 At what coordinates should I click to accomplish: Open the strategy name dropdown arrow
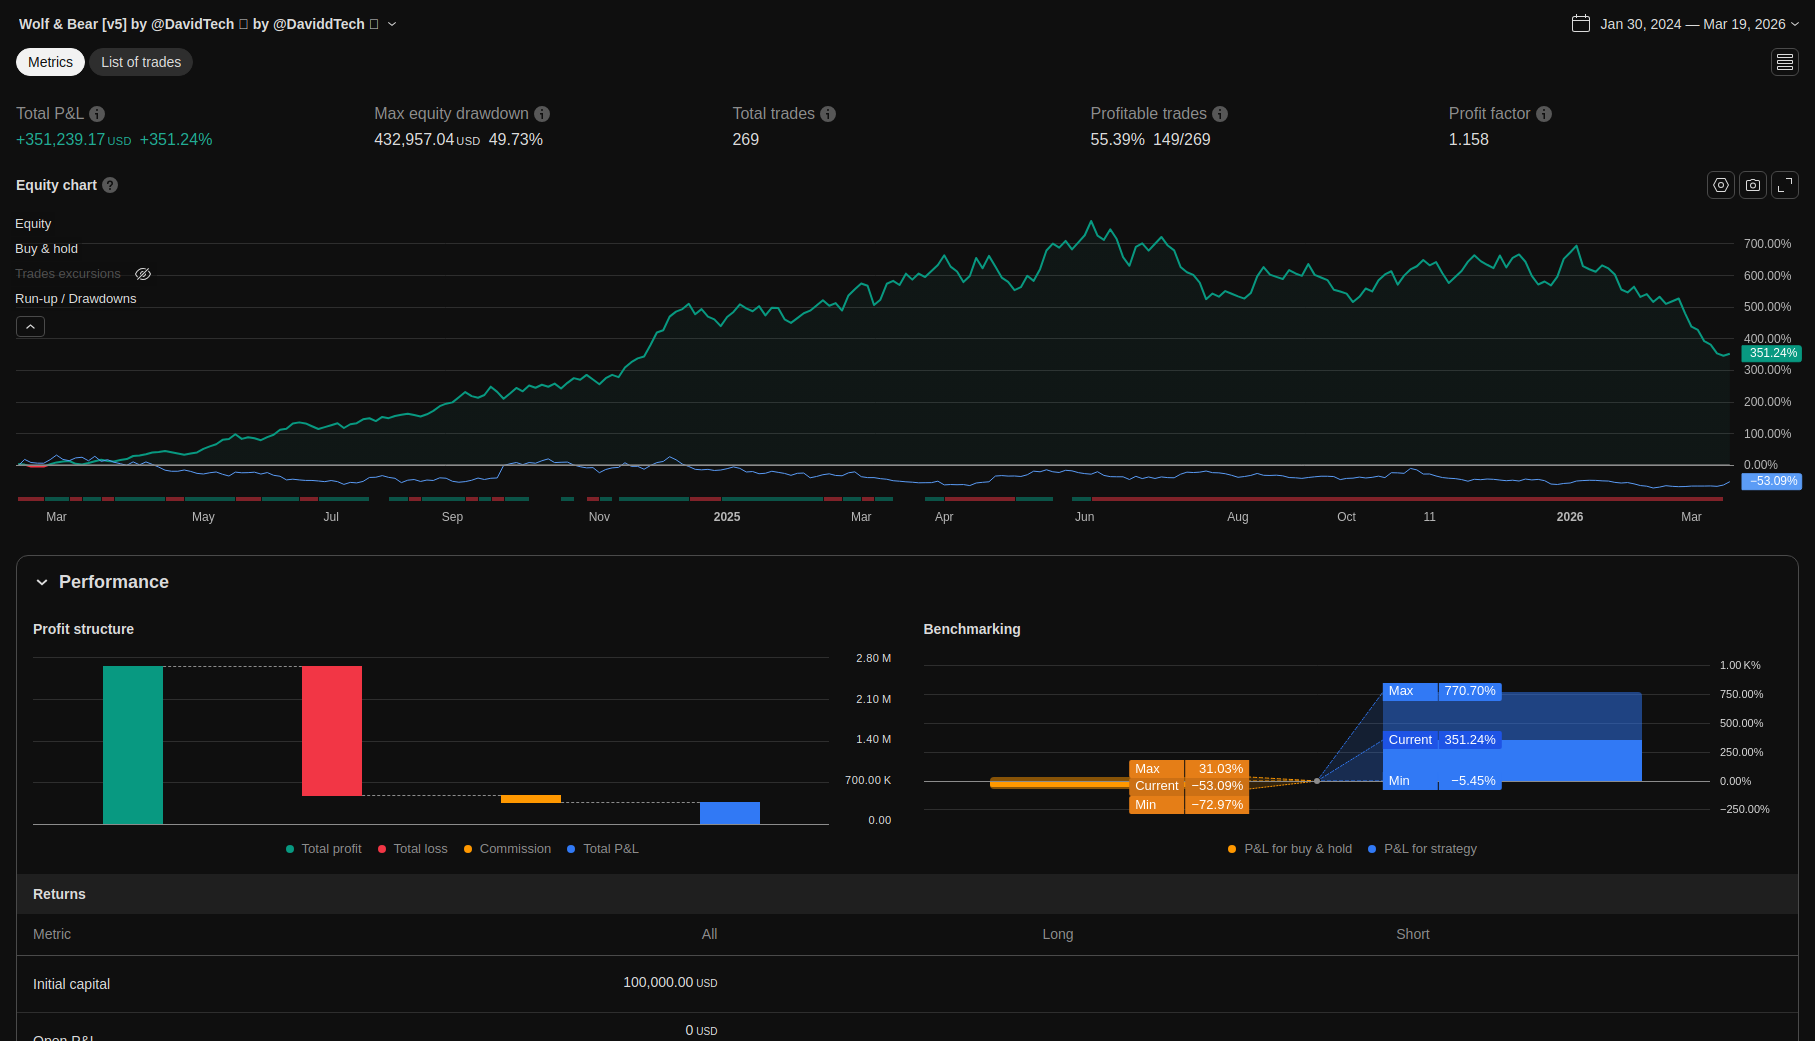pos(392,24)
